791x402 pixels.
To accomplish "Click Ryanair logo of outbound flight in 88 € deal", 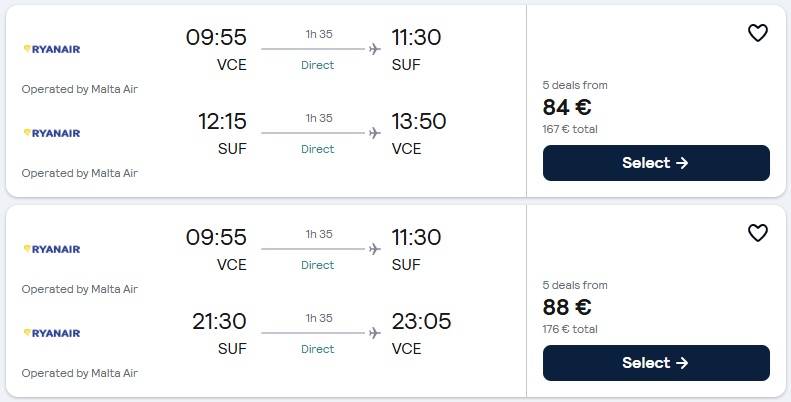I will [x=52, y=249].
